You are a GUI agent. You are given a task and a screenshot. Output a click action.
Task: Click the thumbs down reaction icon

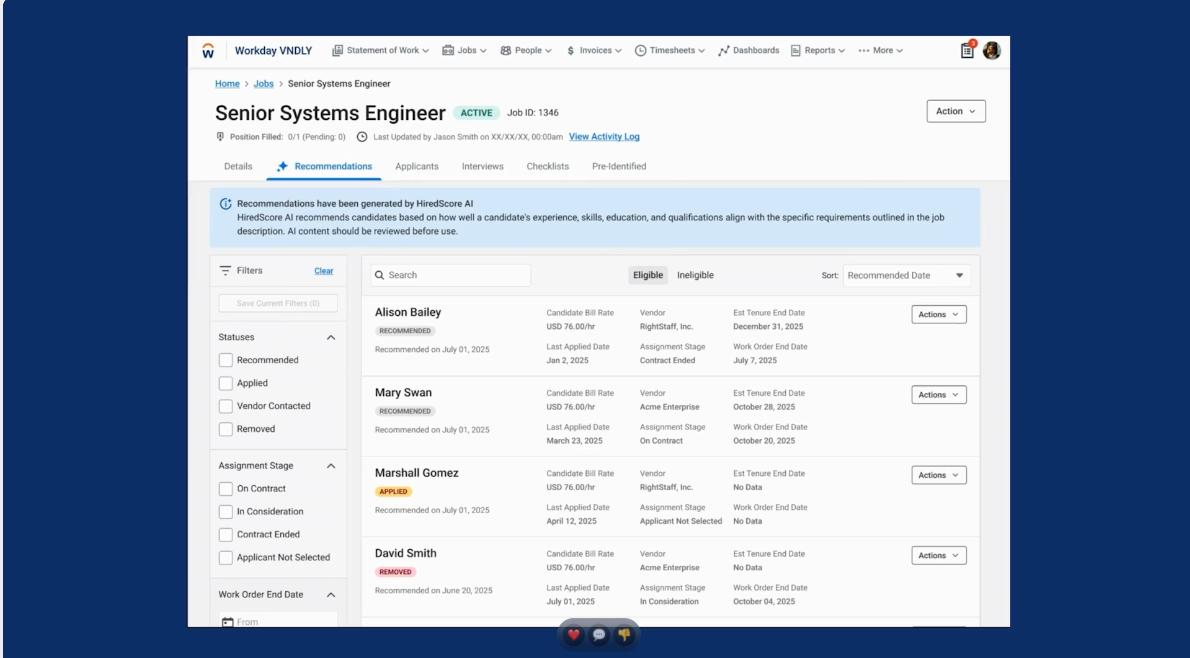pyautogui.click(x=624, y=634)
